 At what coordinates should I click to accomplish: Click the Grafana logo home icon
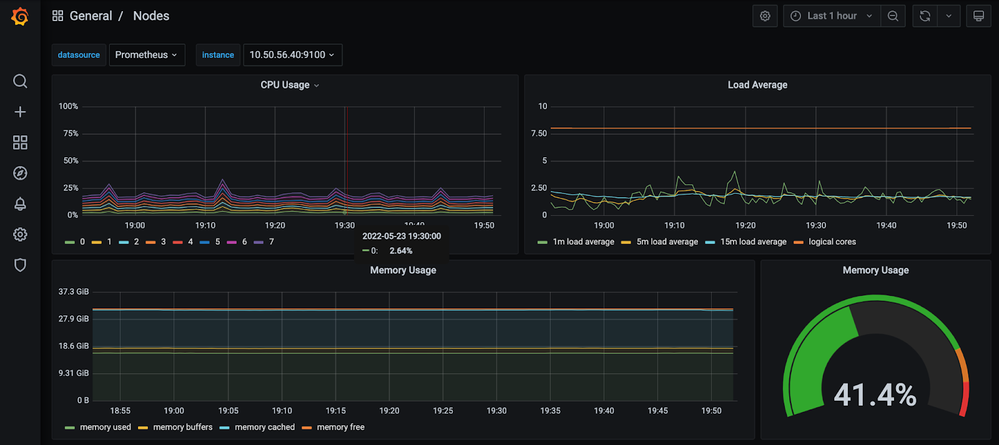pos(20,17)
